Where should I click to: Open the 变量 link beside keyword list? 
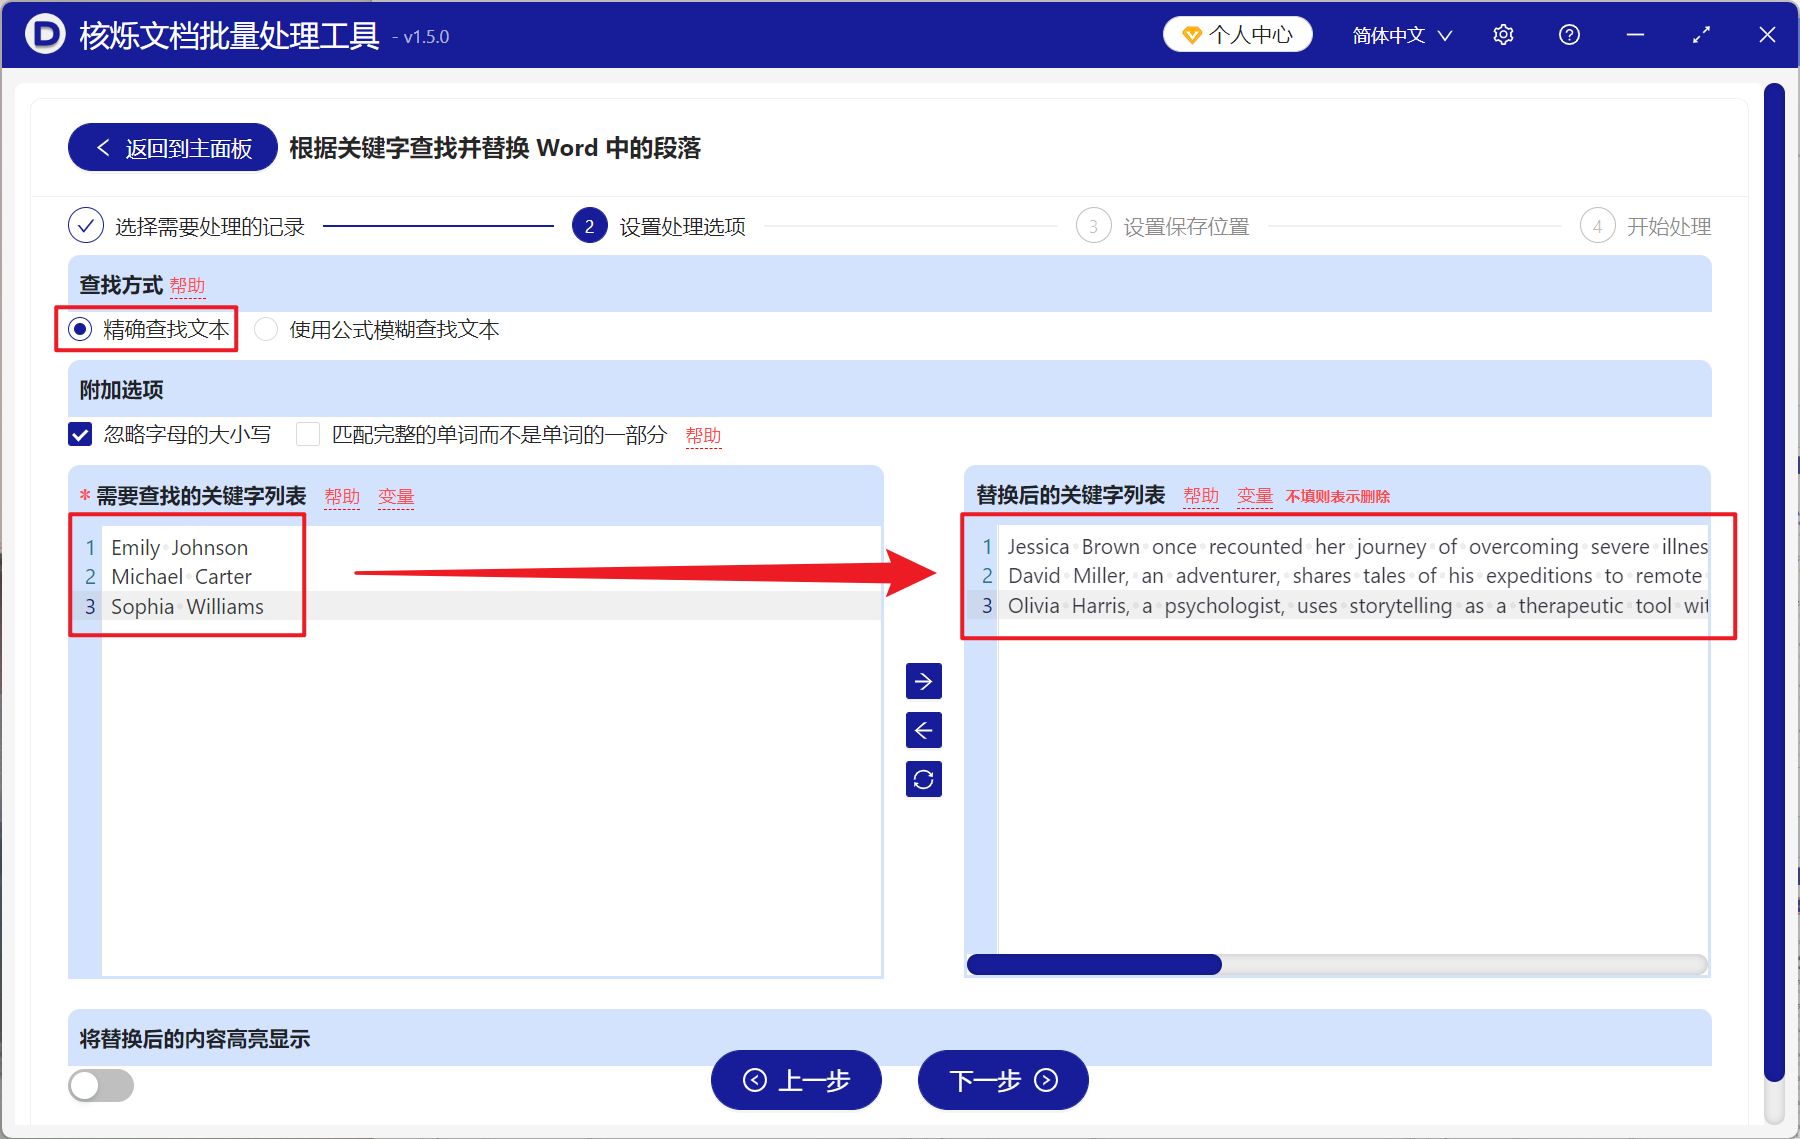395,495
